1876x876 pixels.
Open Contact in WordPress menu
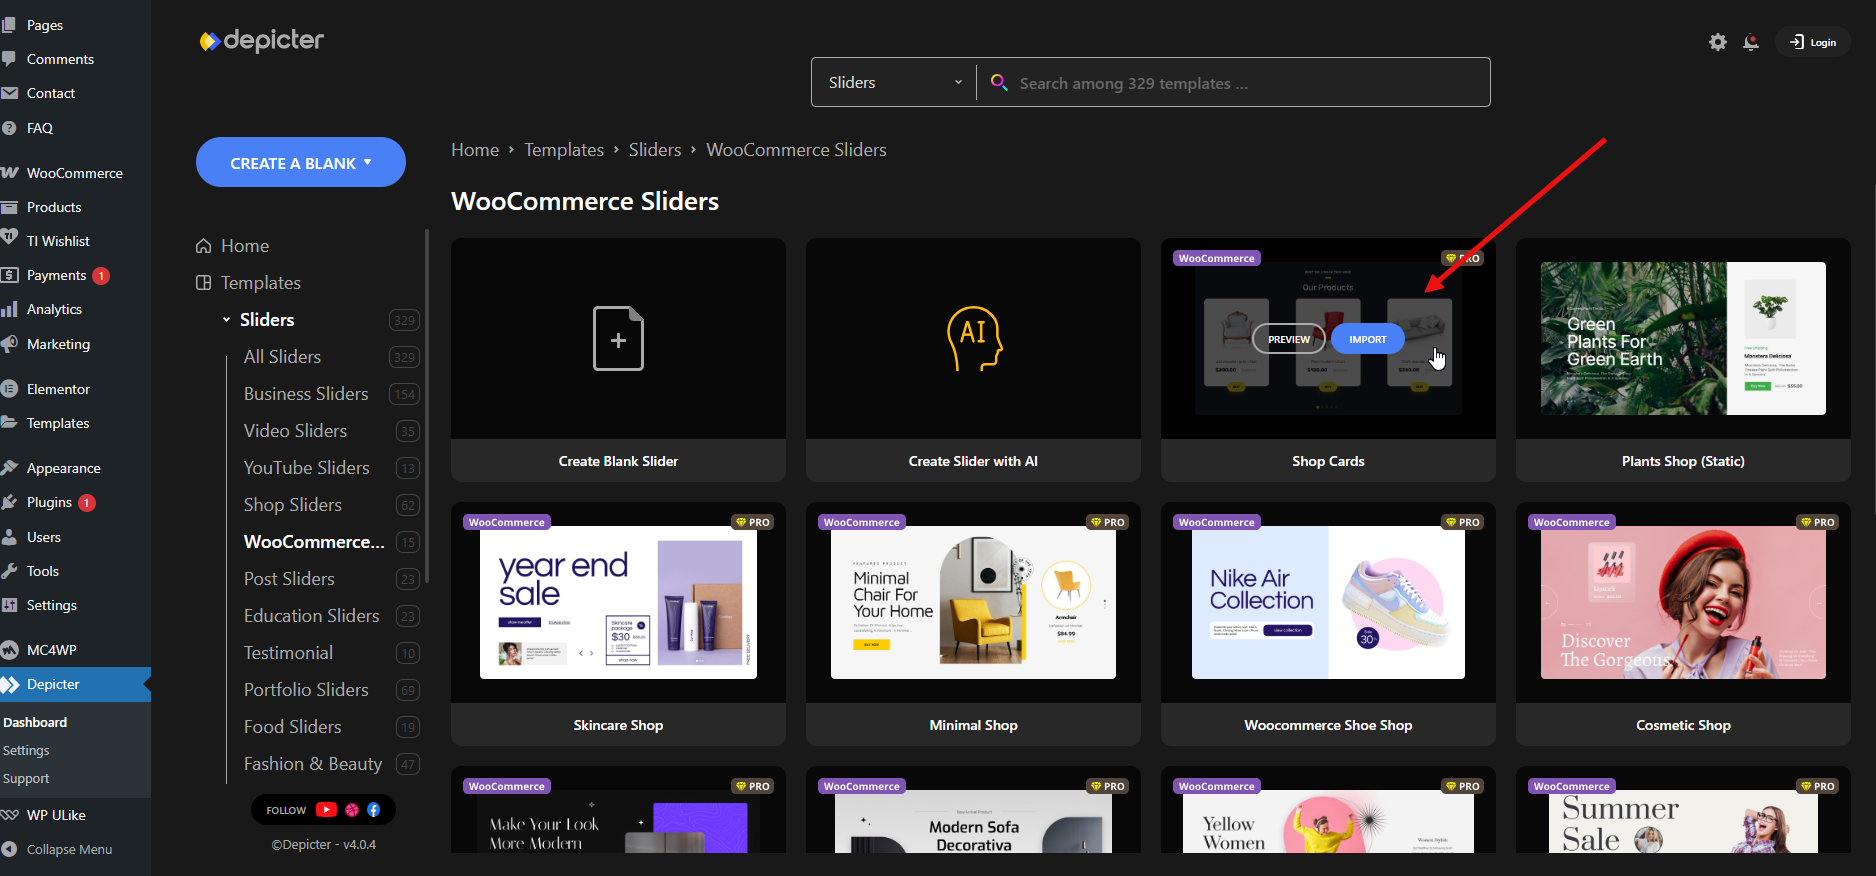[51, 93]
